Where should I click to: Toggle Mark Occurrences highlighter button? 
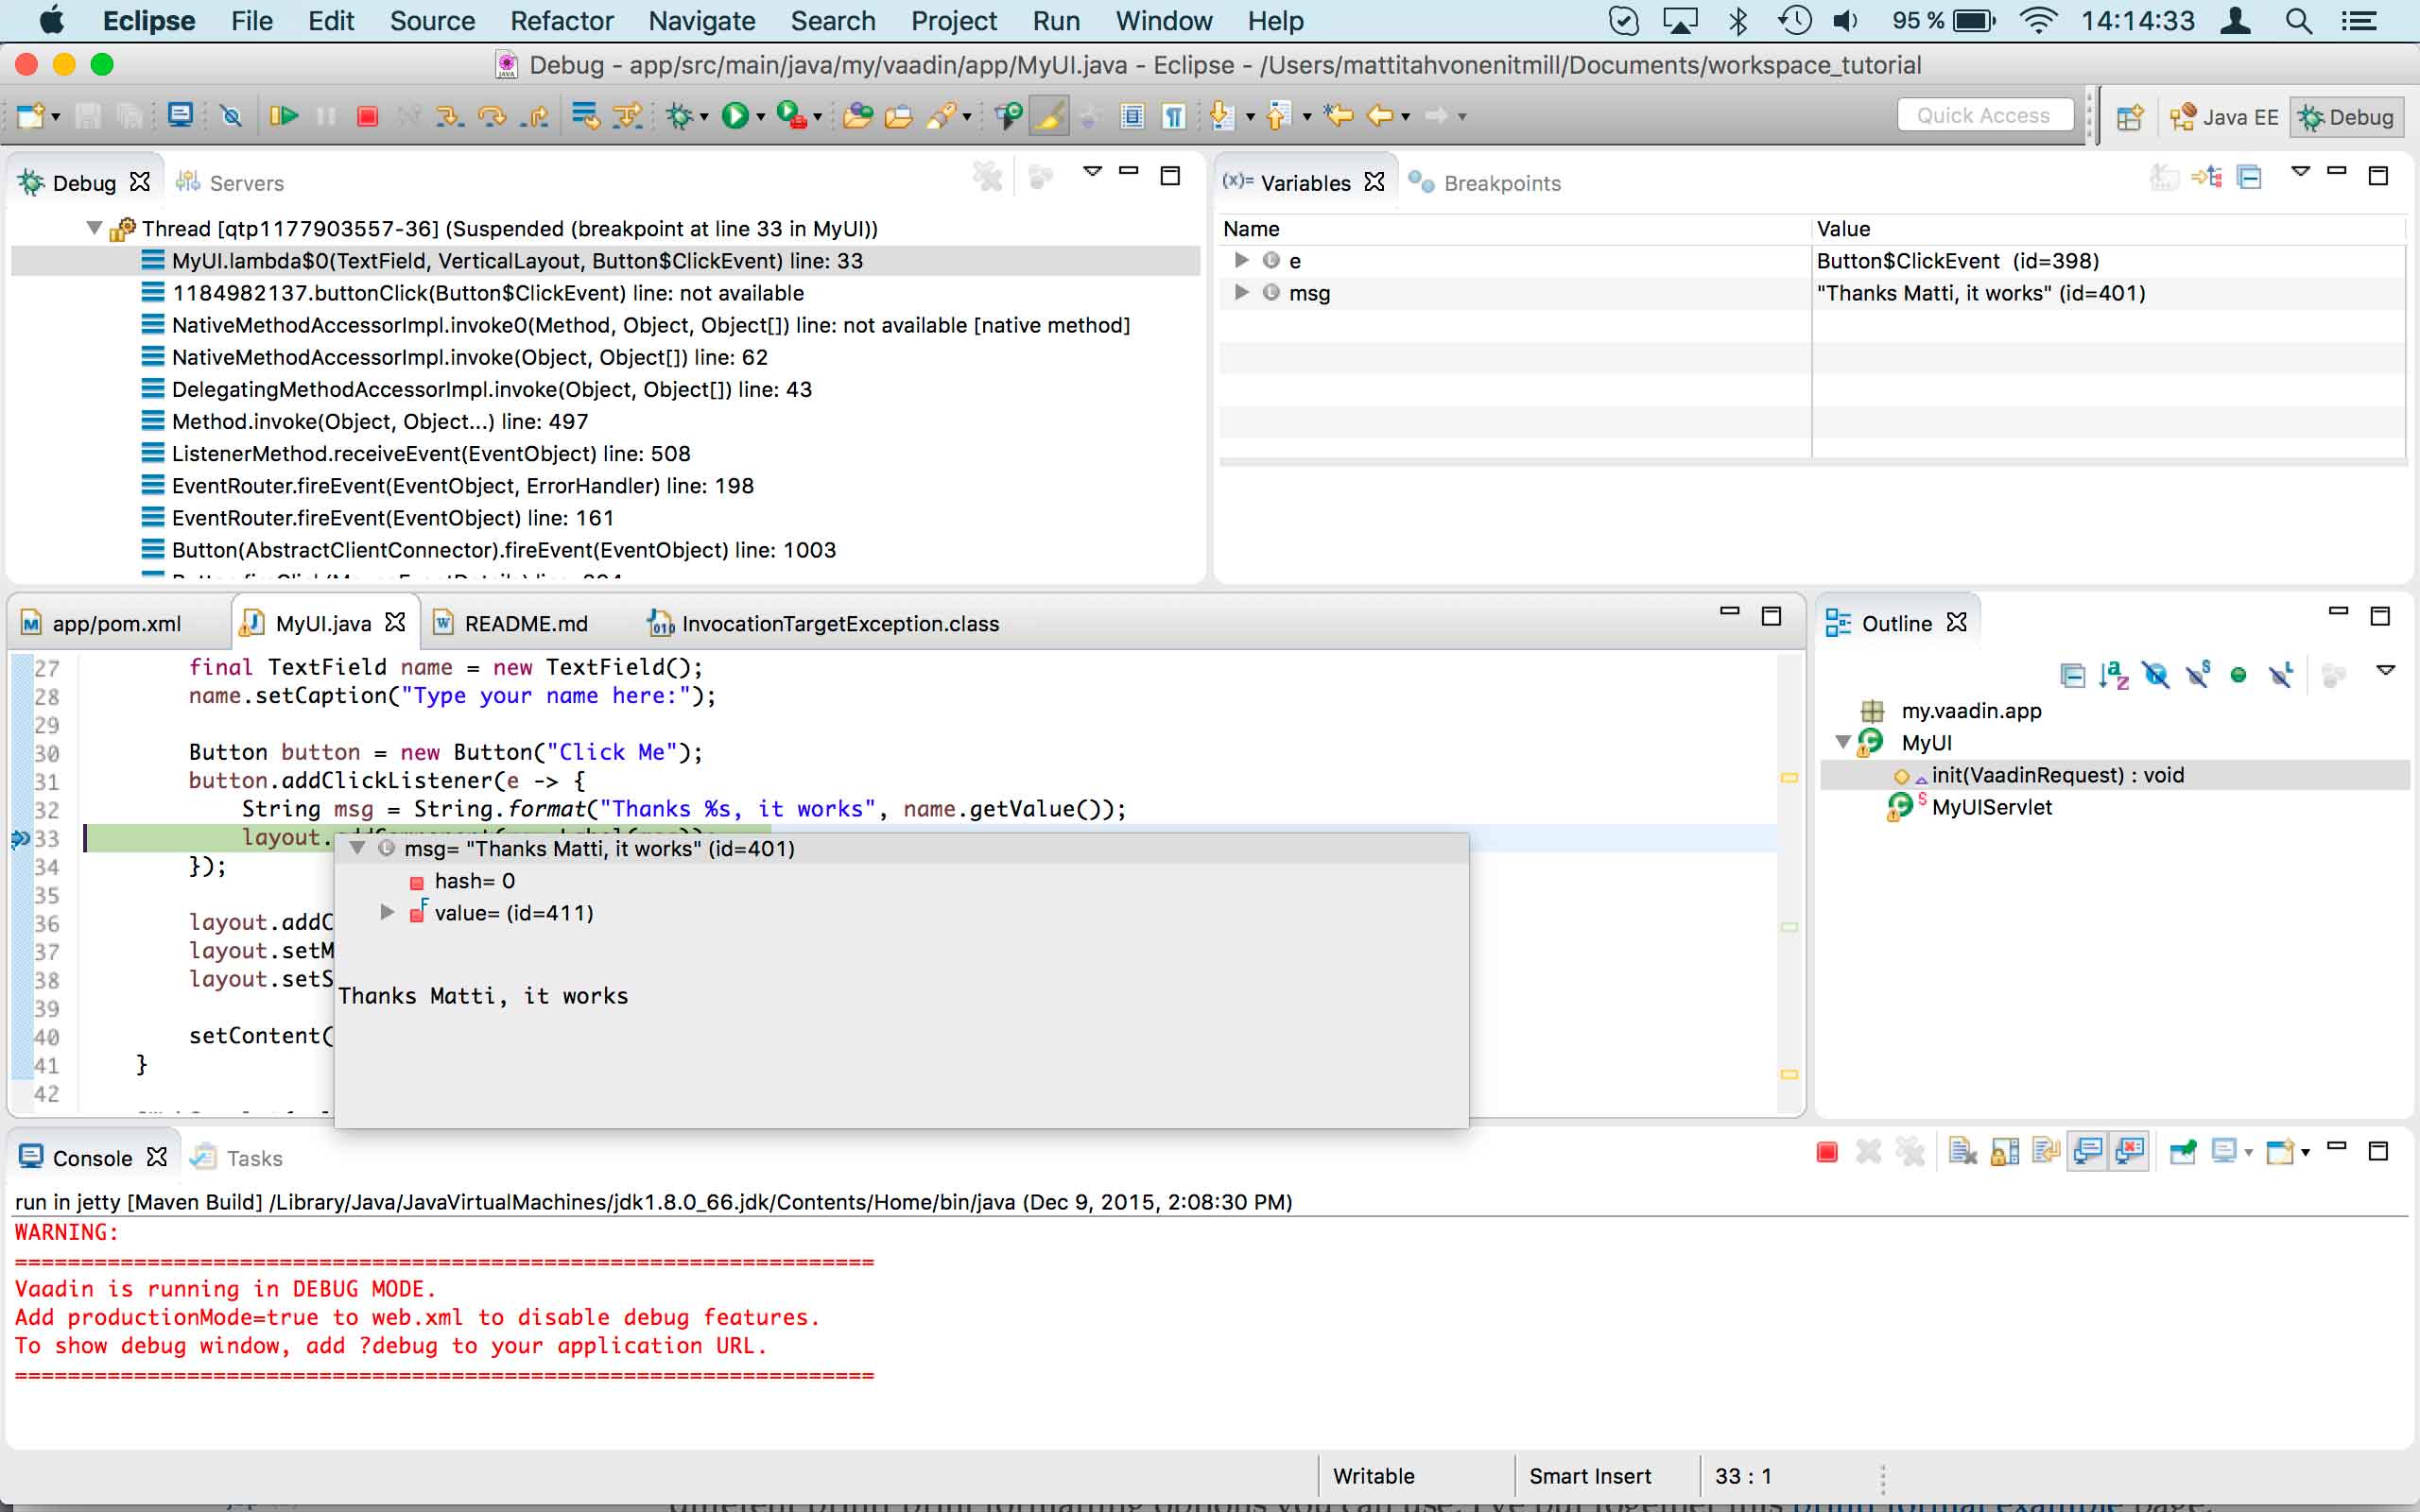click(1048, 116)
